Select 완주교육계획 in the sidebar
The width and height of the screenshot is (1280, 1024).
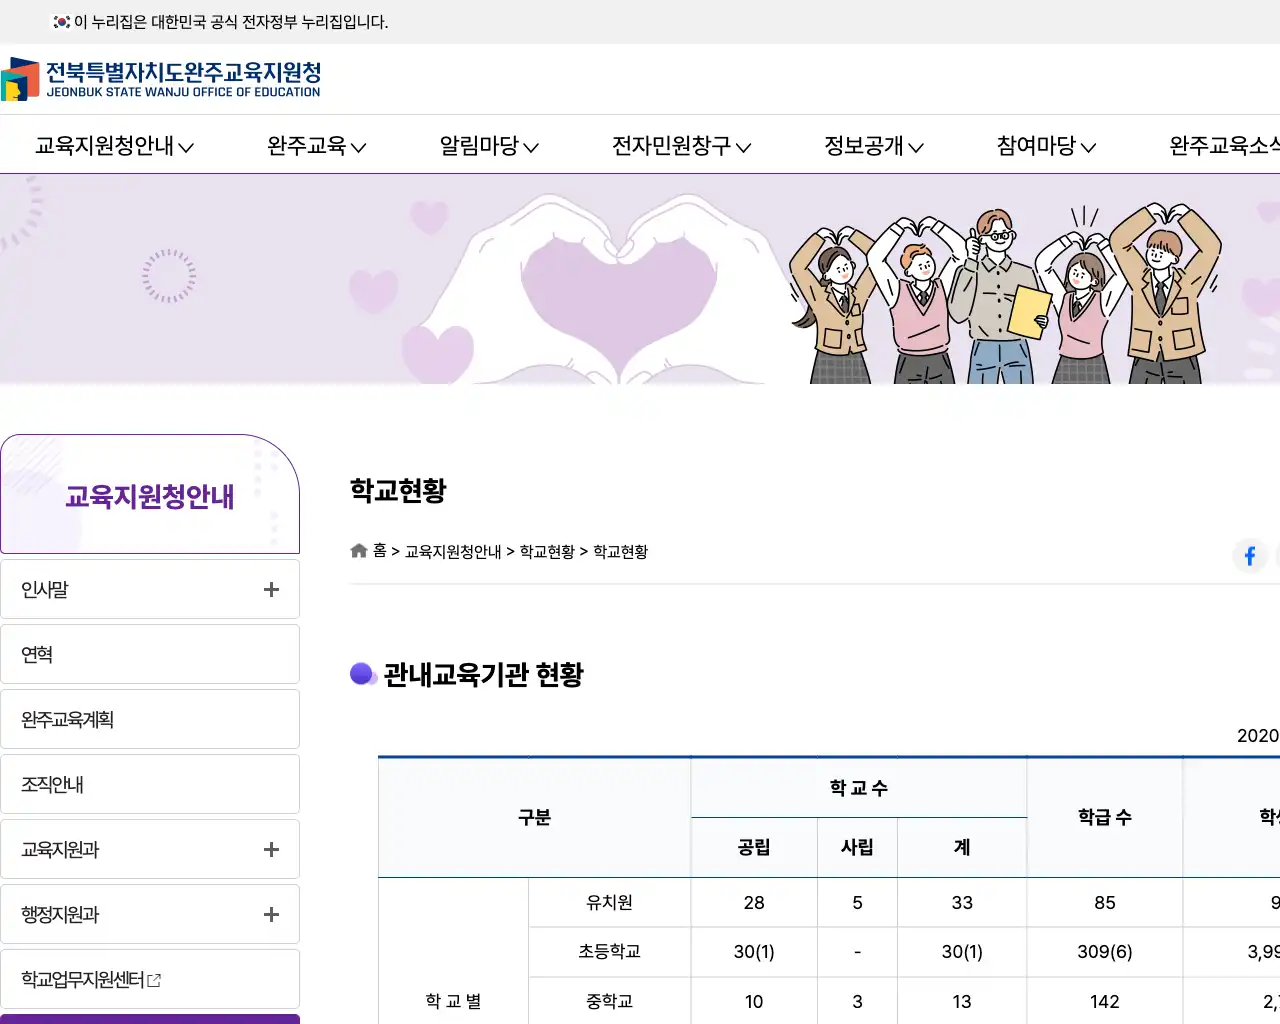tap(65, 719)
